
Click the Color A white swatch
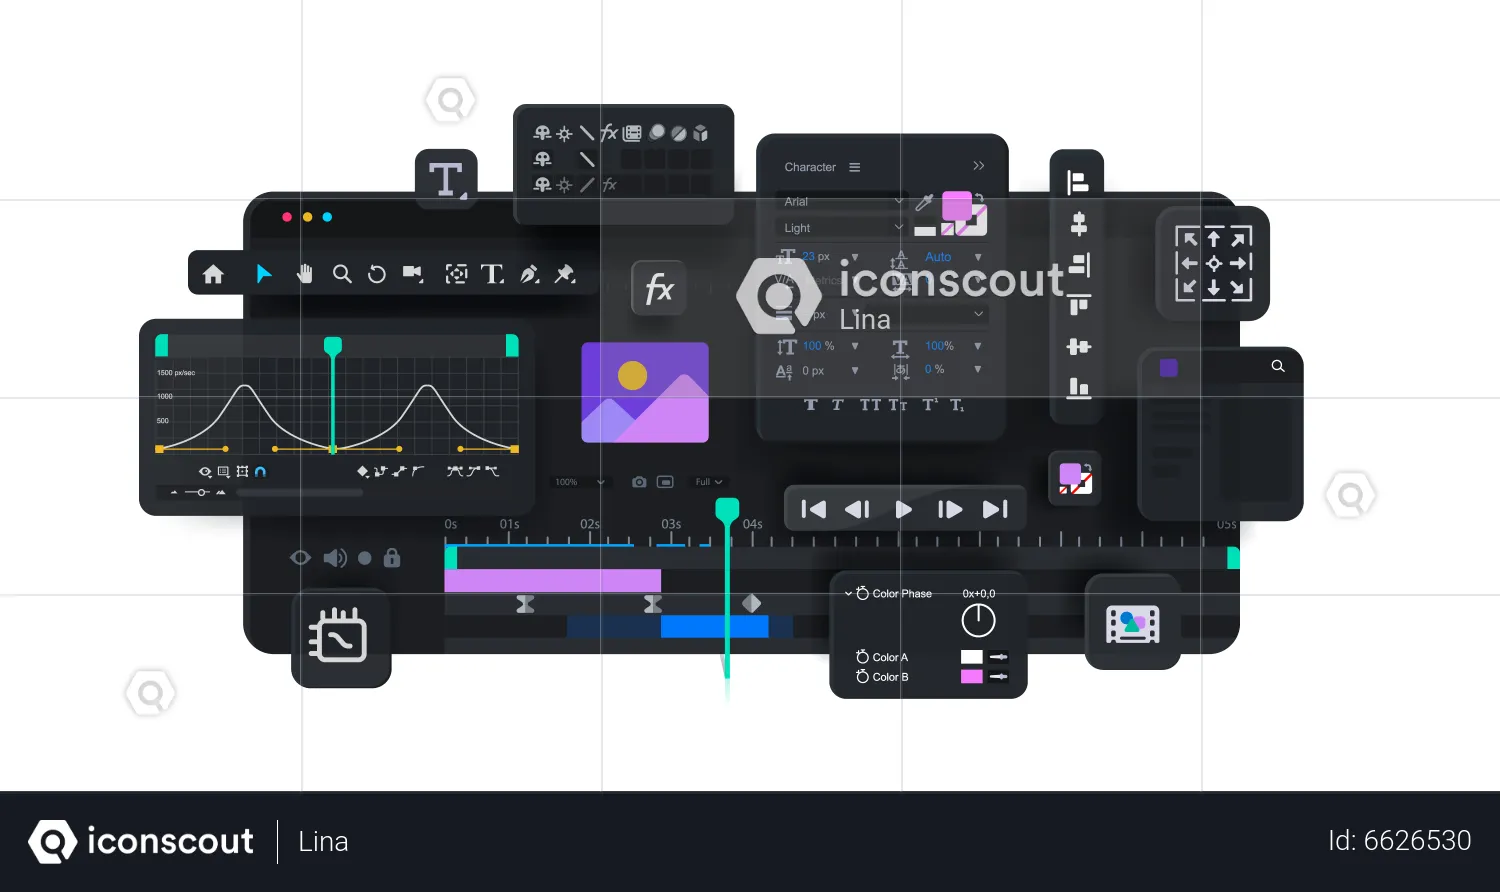coord(972,657)
